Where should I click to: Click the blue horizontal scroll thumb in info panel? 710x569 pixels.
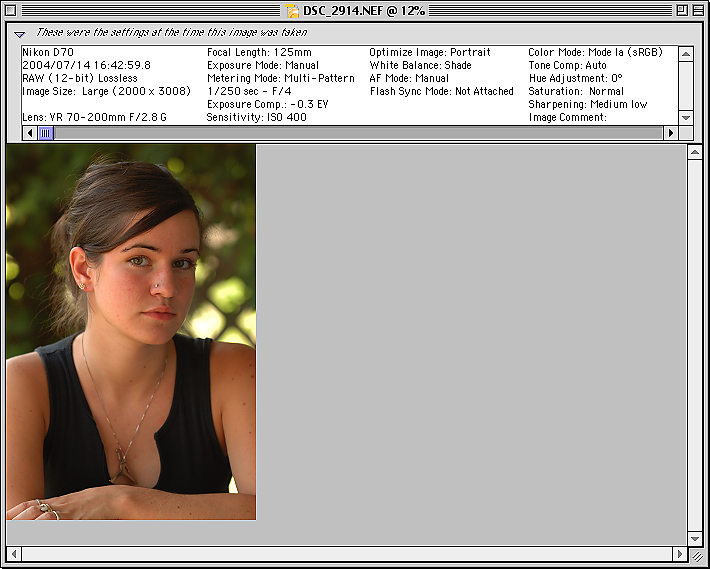coord(46,133)
